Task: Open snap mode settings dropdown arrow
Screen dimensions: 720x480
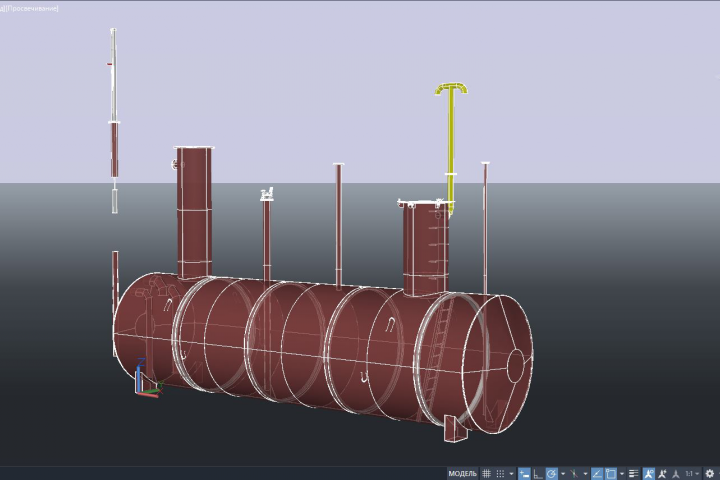Action: (511, 474)
